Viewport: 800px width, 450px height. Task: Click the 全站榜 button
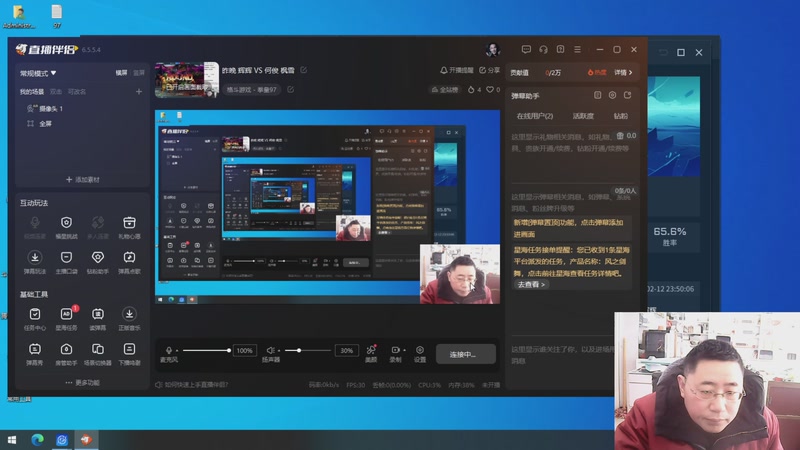[445, 90]
